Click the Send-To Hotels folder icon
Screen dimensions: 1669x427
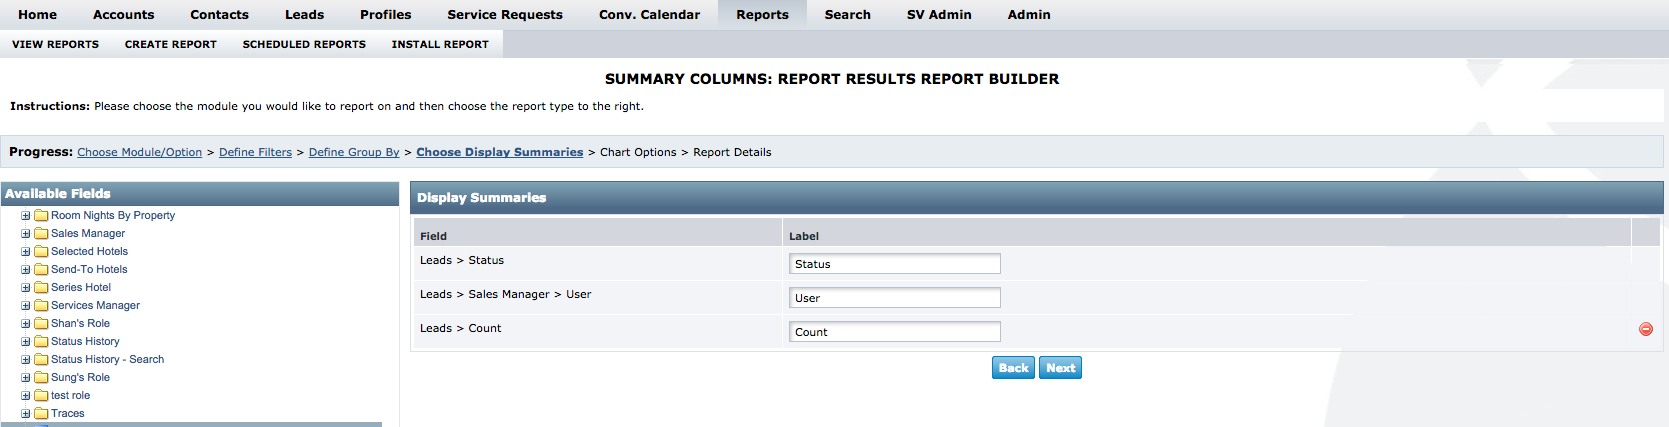[x=41, y=269]
